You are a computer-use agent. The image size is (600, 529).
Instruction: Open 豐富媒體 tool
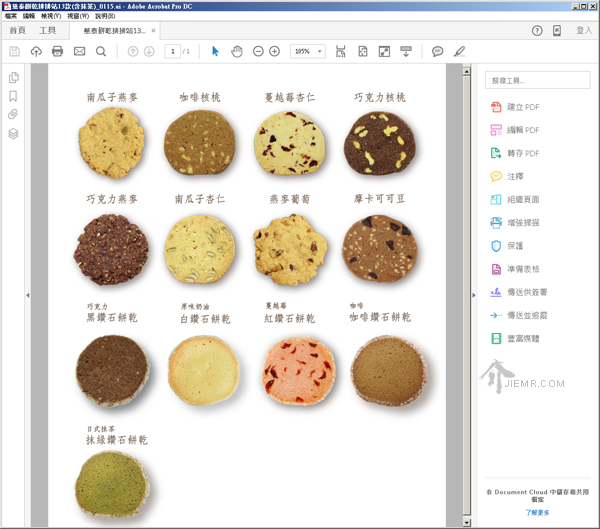(x=515, y=338)
